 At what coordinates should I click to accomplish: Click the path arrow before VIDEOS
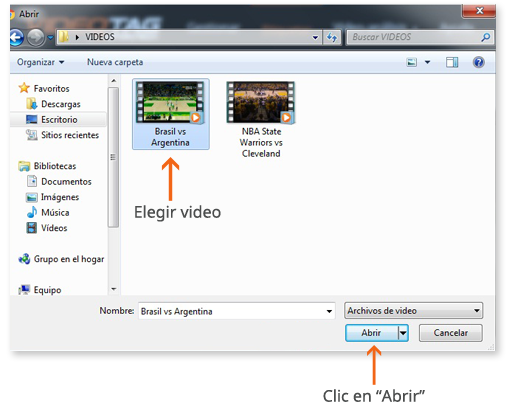(77, 37)
